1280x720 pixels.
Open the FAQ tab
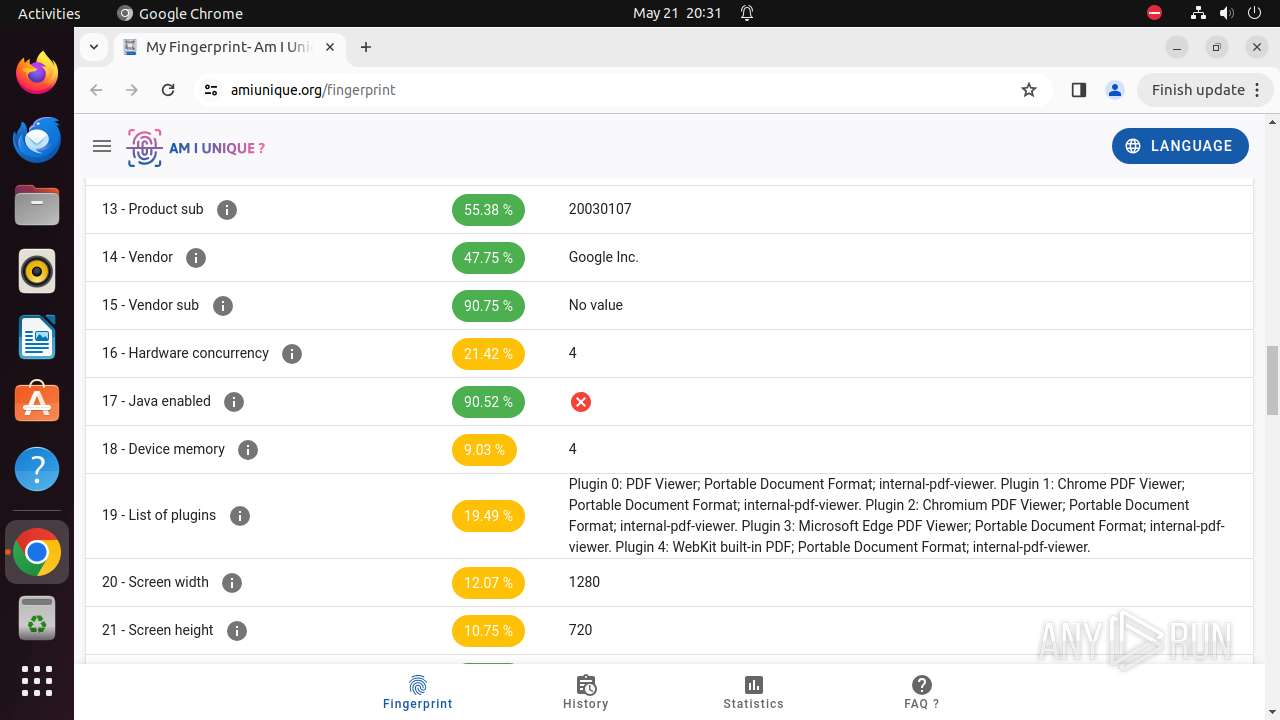pos(921,691)
